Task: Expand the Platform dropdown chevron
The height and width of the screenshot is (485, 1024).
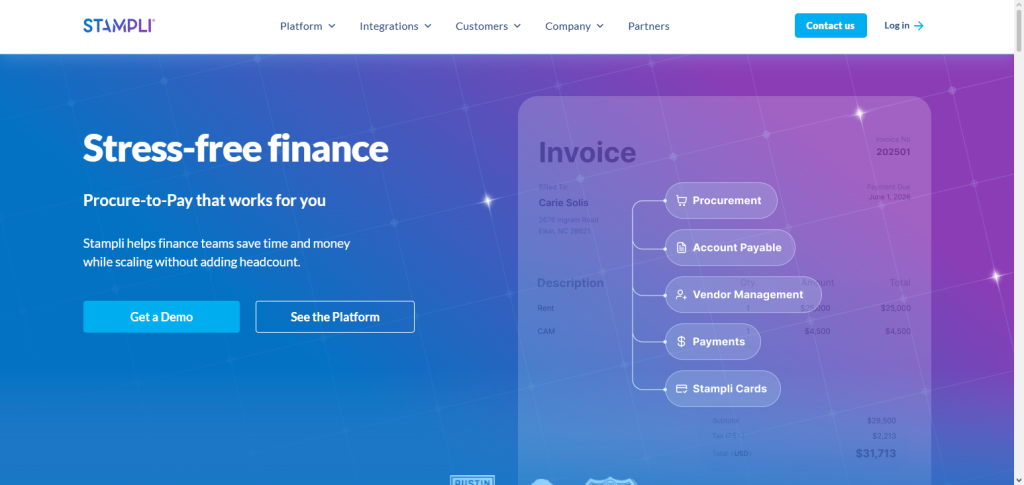Action: click(332, 26)
